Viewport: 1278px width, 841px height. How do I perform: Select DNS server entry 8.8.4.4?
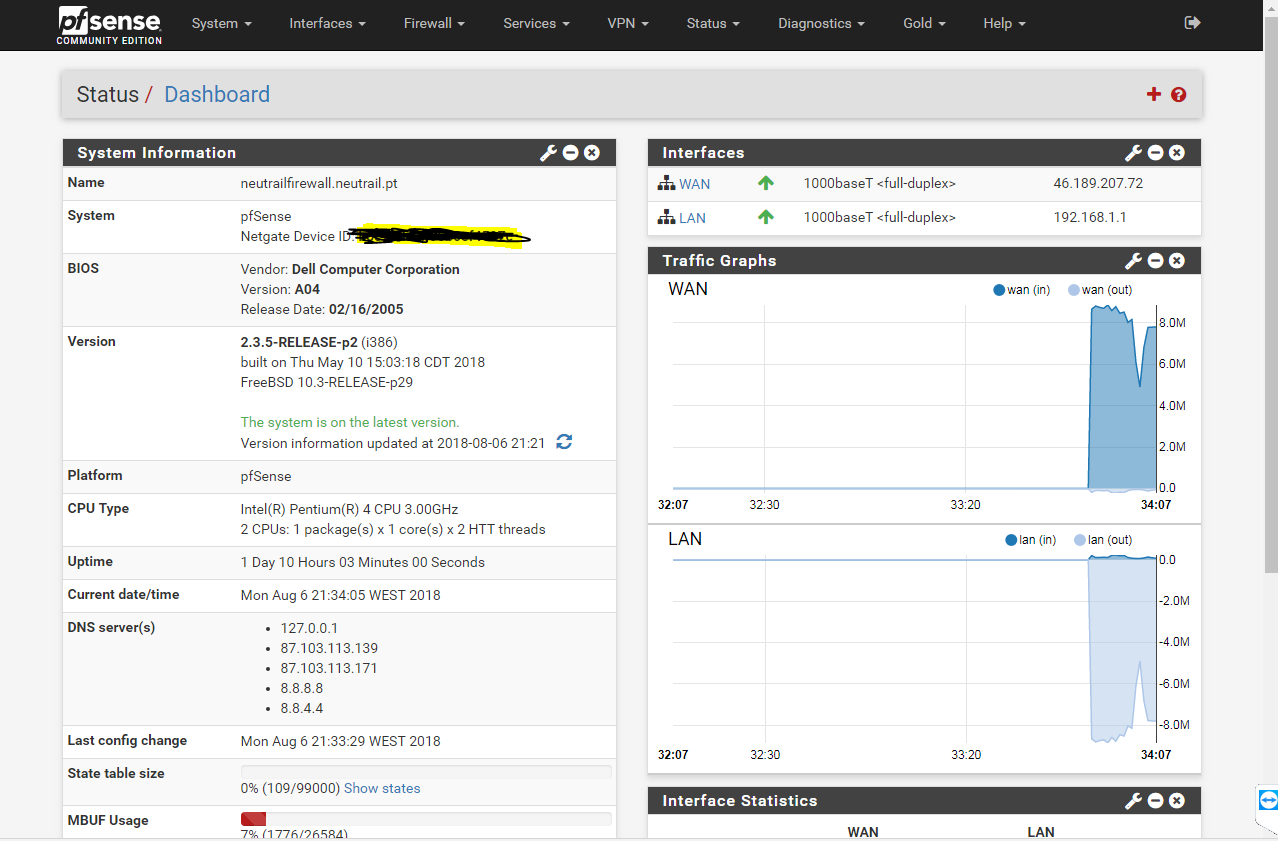pos(302,708)
